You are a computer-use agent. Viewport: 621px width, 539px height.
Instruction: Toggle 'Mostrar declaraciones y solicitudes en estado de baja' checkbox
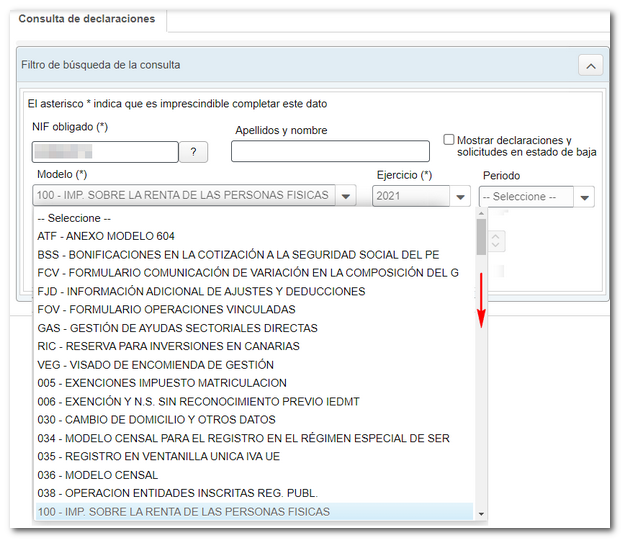pos(449,140)
